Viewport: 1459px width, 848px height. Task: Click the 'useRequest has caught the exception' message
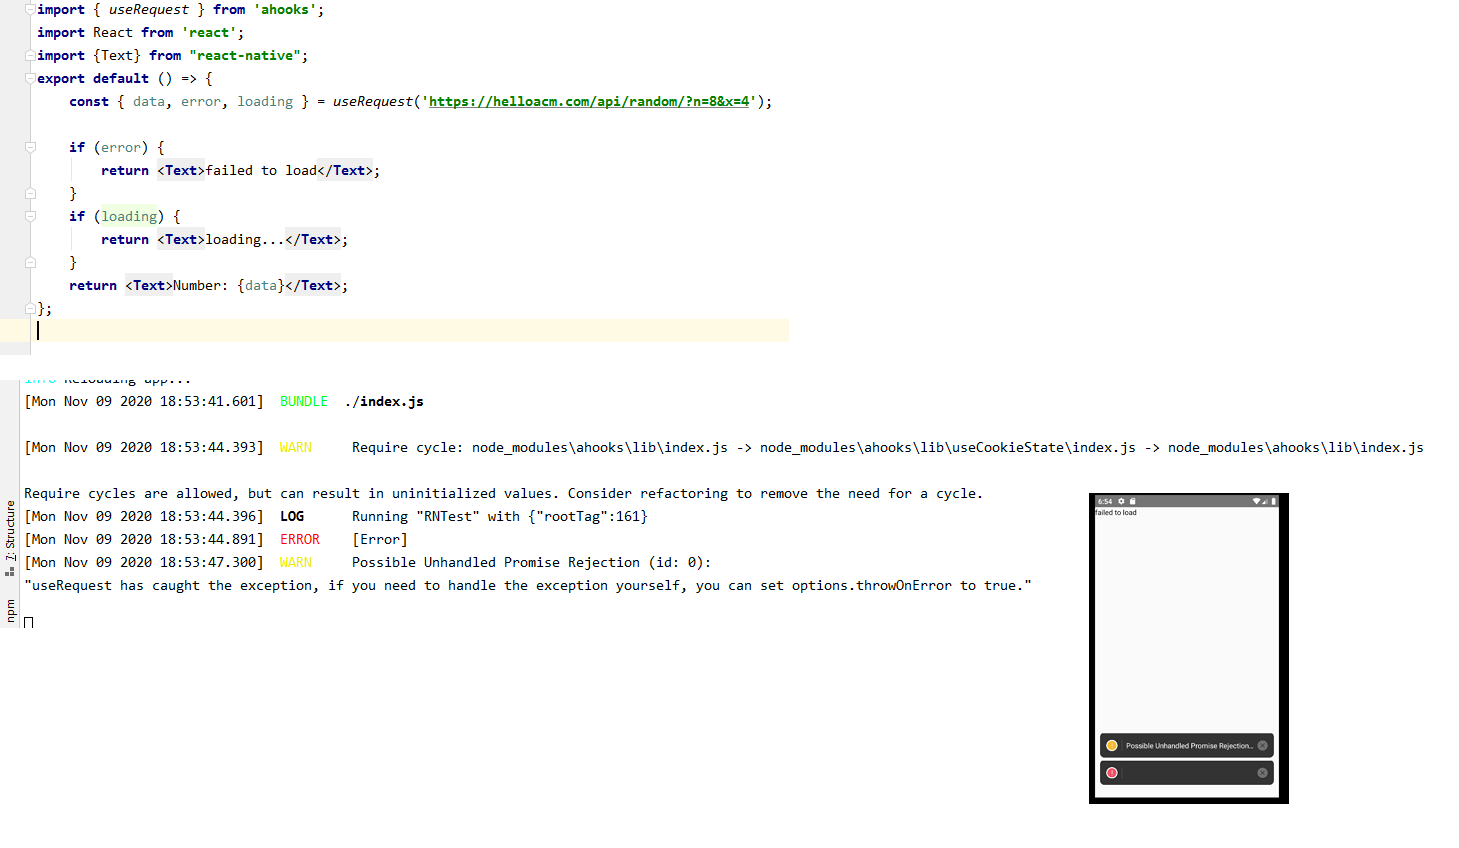pyautogui.click(x=527, y=585)
